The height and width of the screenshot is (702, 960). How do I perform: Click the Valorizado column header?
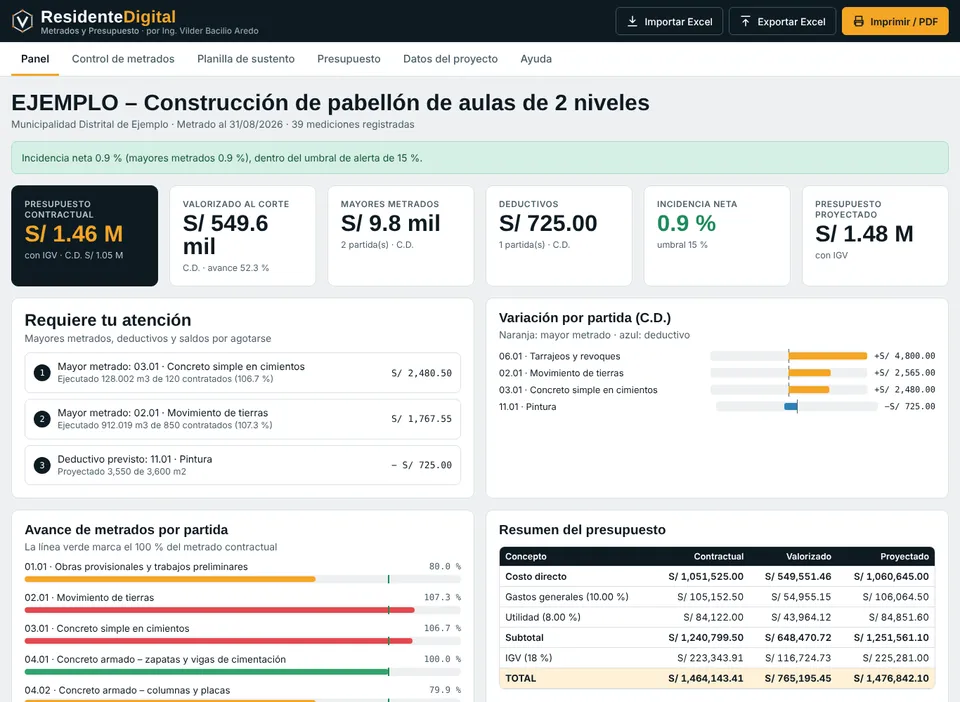point(809,556)
